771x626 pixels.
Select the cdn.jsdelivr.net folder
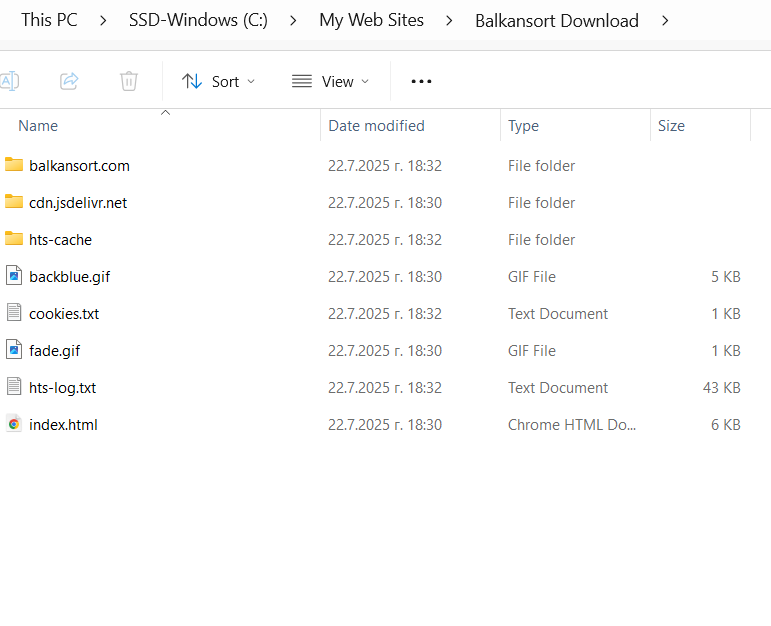tap(78, 202)
